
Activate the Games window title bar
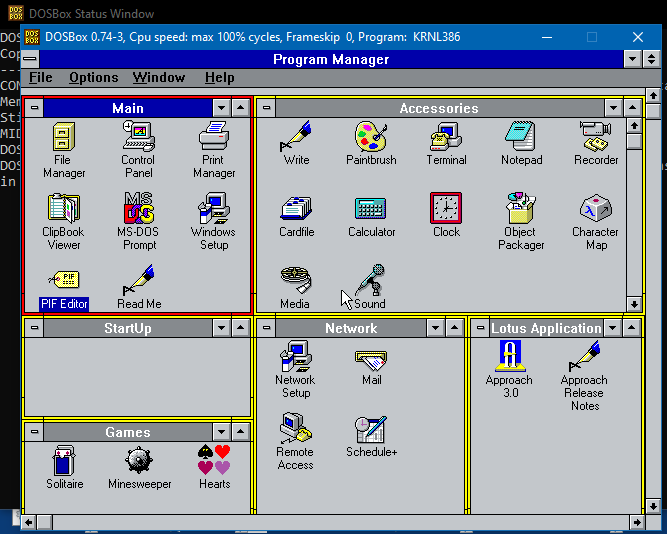128,432
